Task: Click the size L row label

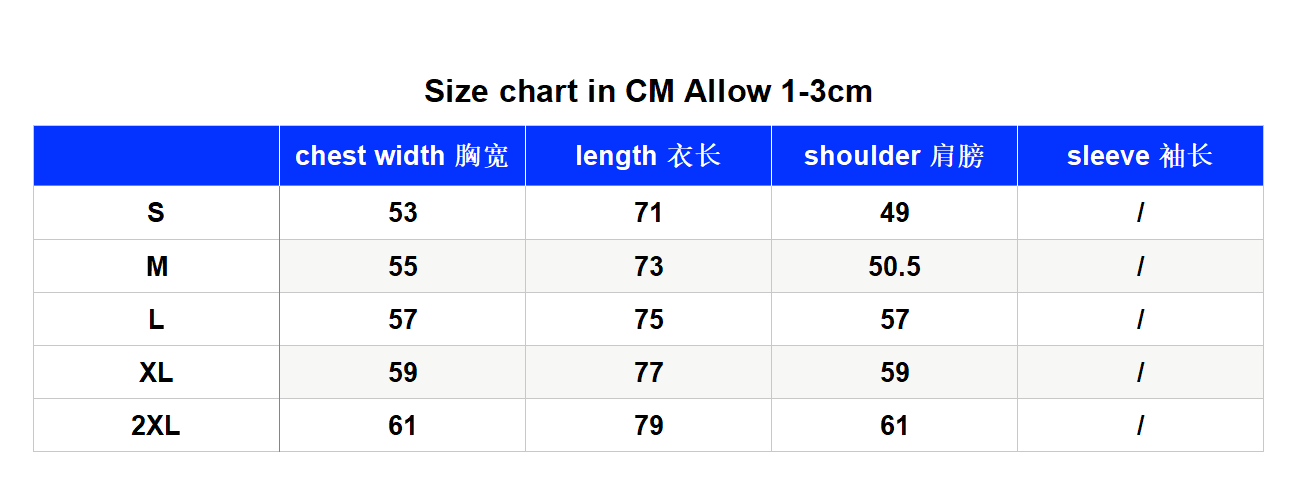Action: [x=156, y=319]
